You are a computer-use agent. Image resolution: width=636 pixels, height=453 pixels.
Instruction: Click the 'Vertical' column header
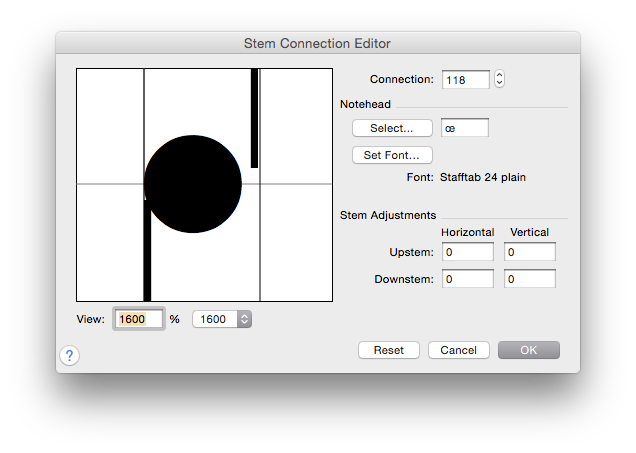pyautogui.click(x=529, y=232)
